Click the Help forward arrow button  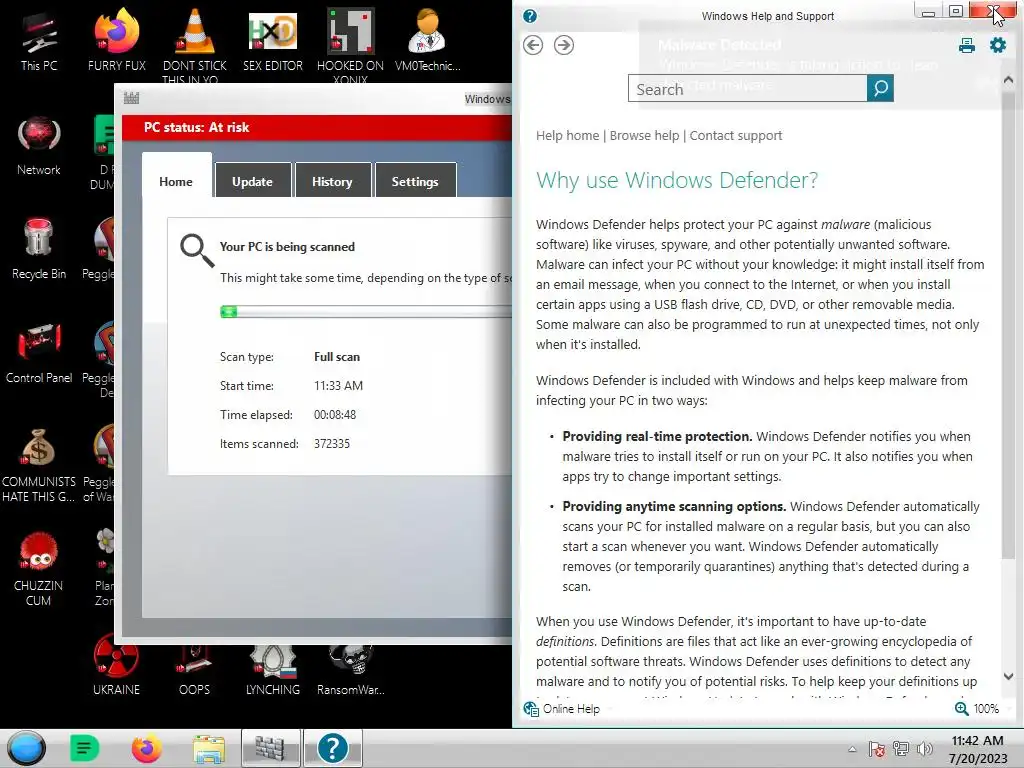click(564, 45)
